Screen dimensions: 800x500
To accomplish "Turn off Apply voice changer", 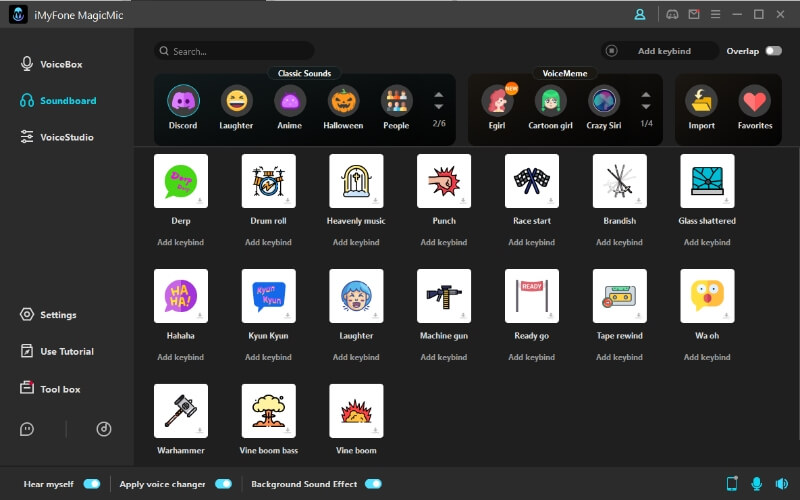I will 223,484.
